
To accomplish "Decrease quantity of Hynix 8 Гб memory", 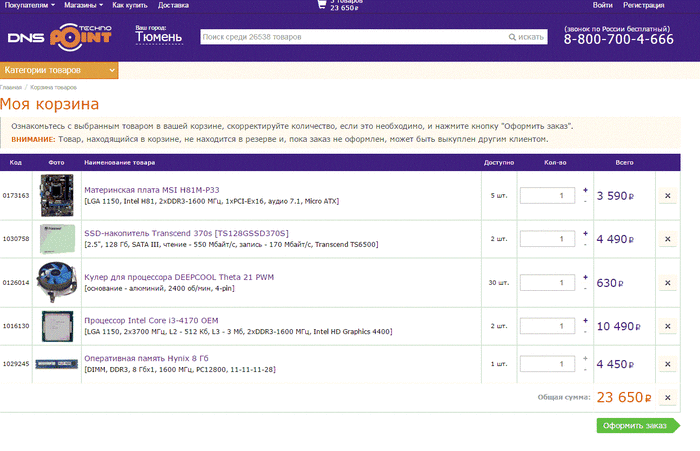I will point(585,370).
